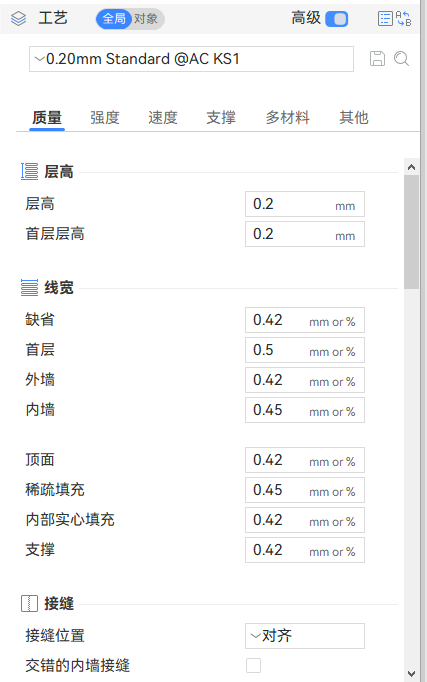Open the 0.20mm Standard @AC KS1 preset dropdown

click(x=191, y=59)
